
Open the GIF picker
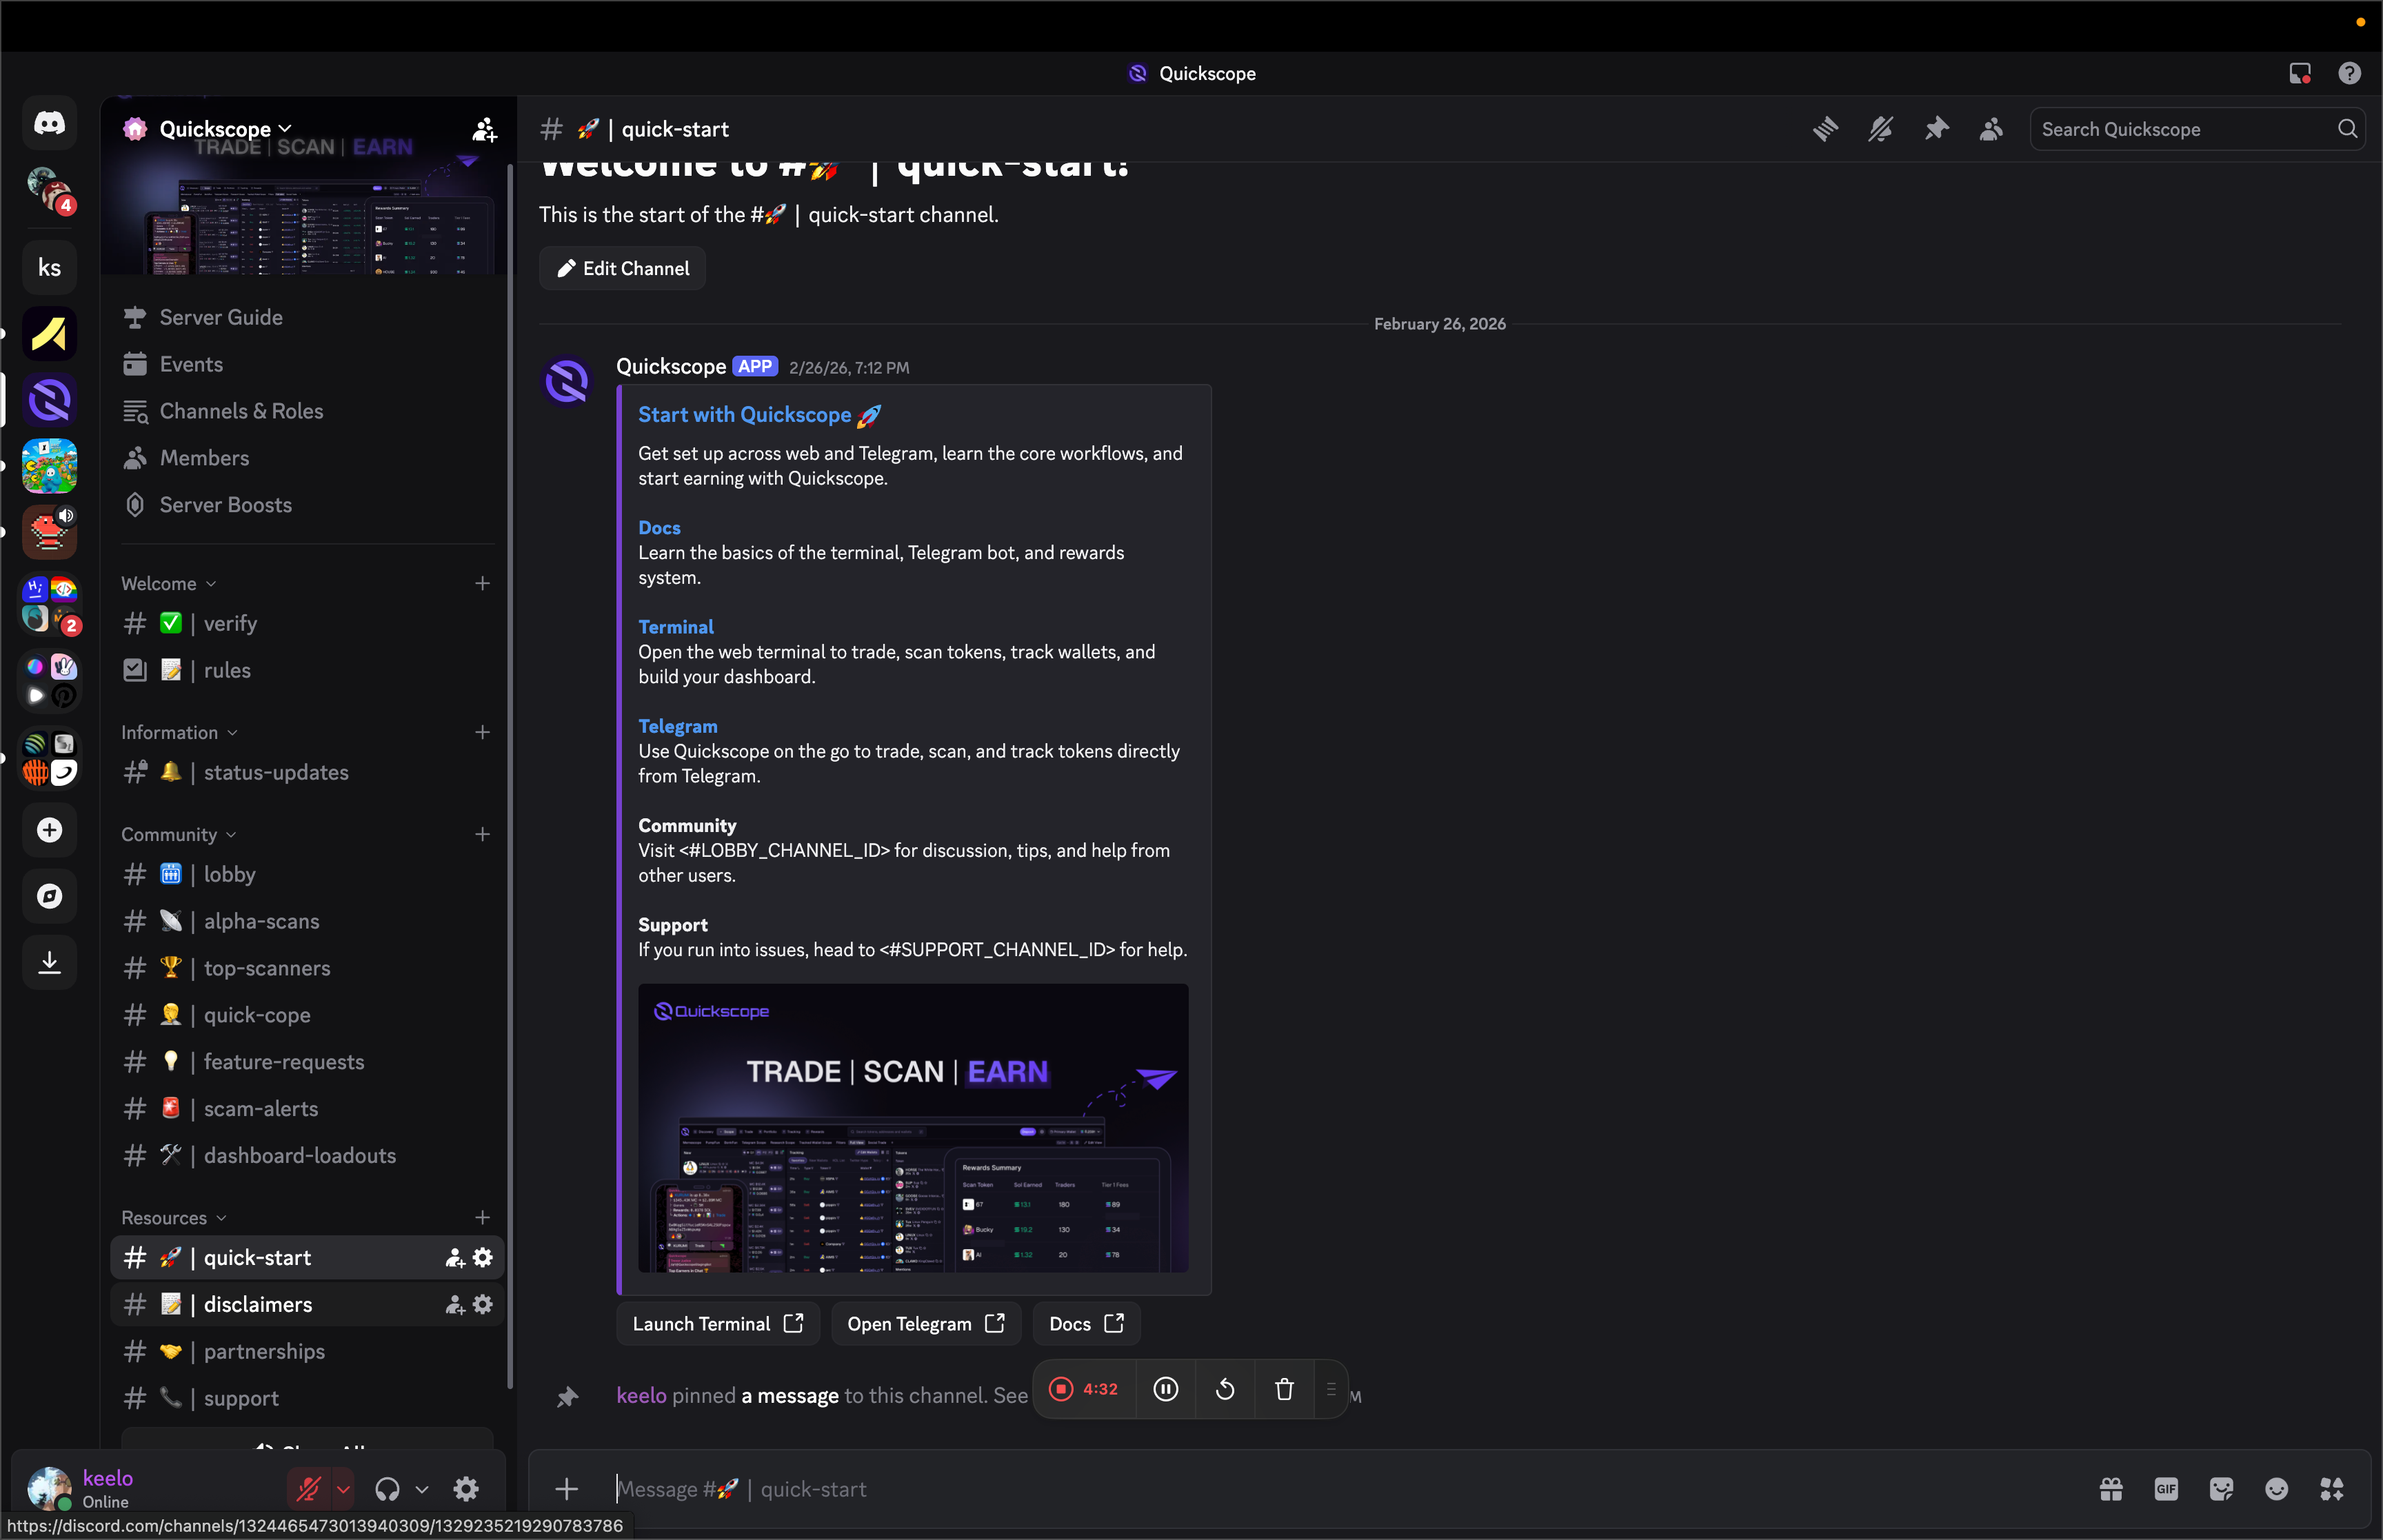(x=2166, y=1488)
